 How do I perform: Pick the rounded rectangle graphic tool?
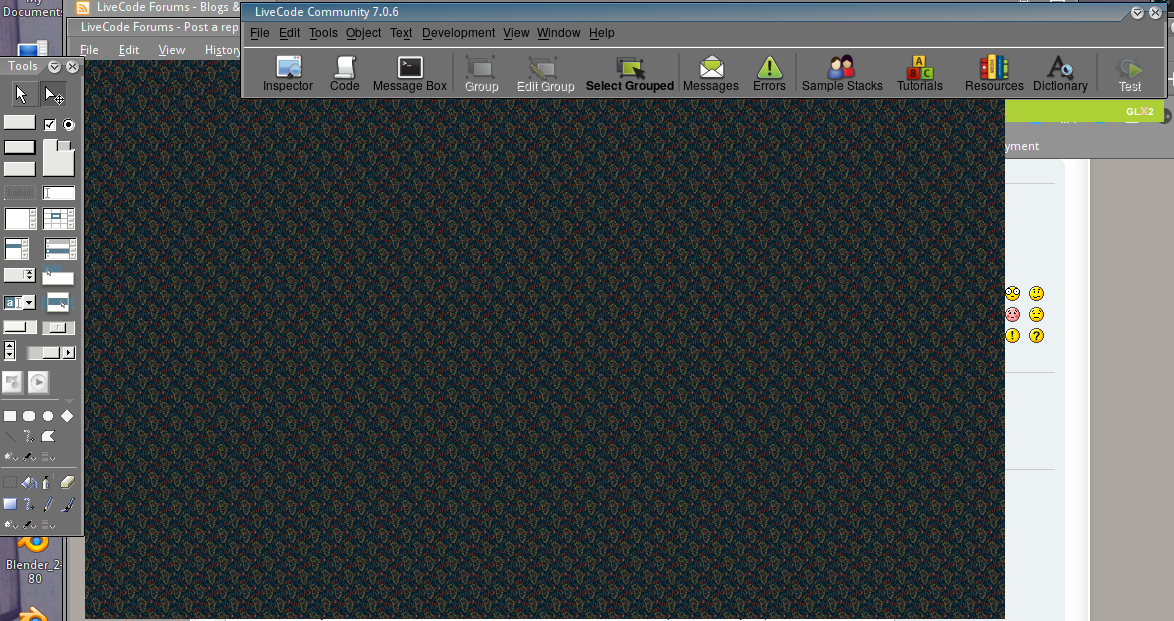click(x=28, y=416)
